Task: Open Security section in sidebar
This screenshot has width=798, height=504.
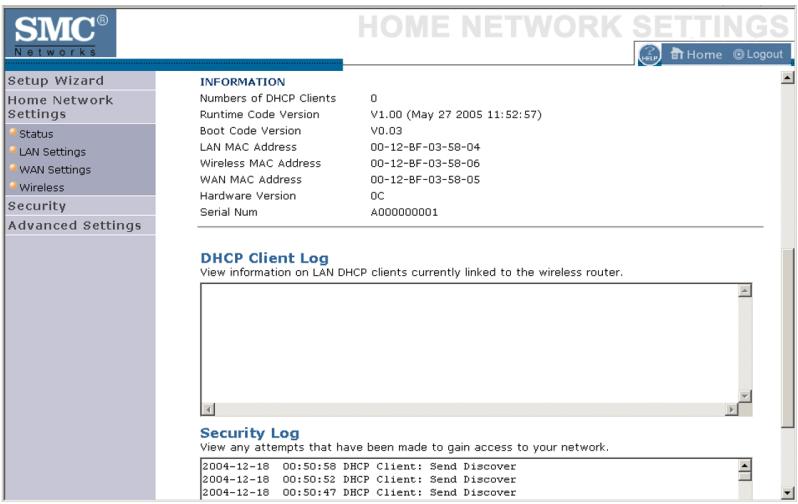Action: tap(37, 206)
